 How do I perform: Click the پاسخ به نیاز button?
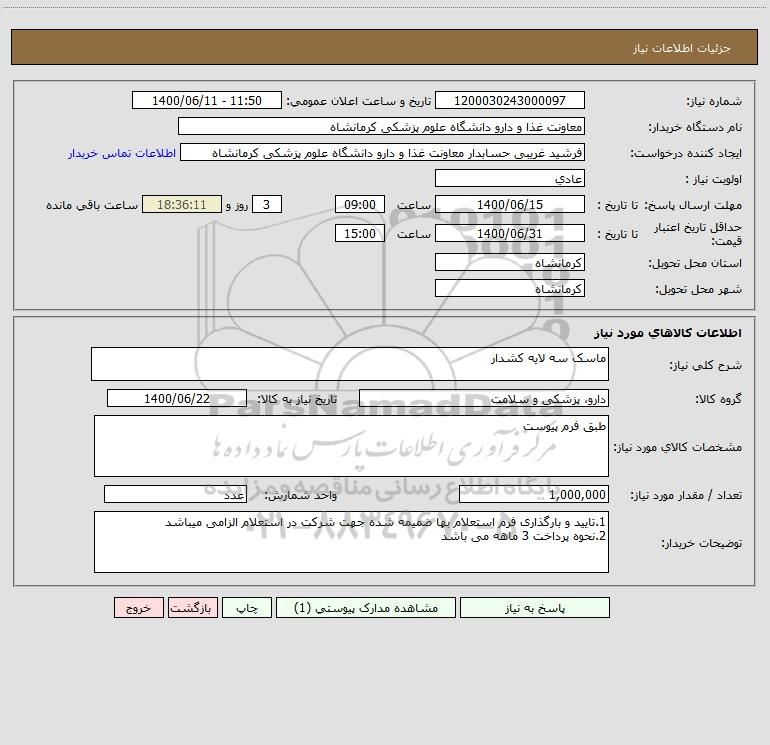(535, 607)
